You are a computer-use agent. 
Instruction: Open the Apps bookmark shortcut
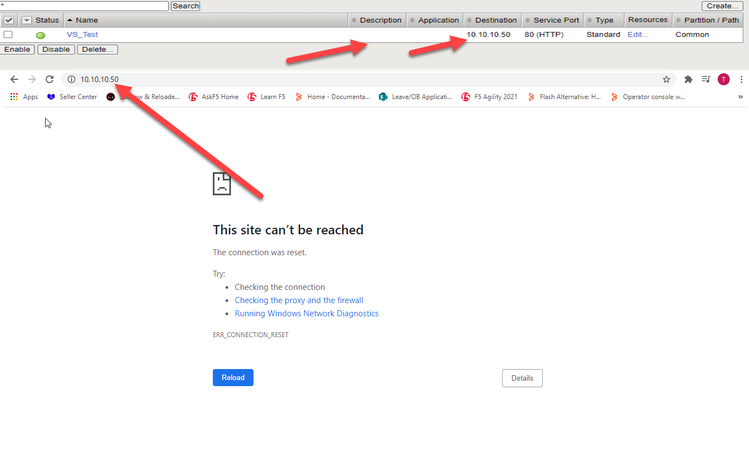coord(24,96)
